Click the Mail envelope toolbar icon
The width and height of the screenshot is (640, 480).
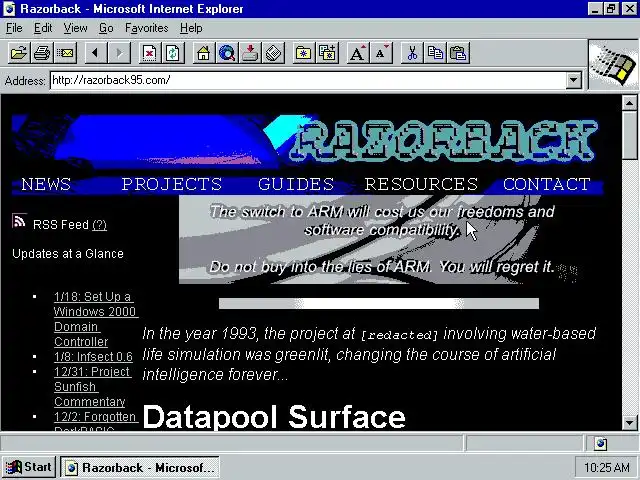pyautogui.click(x=65, y=53)
